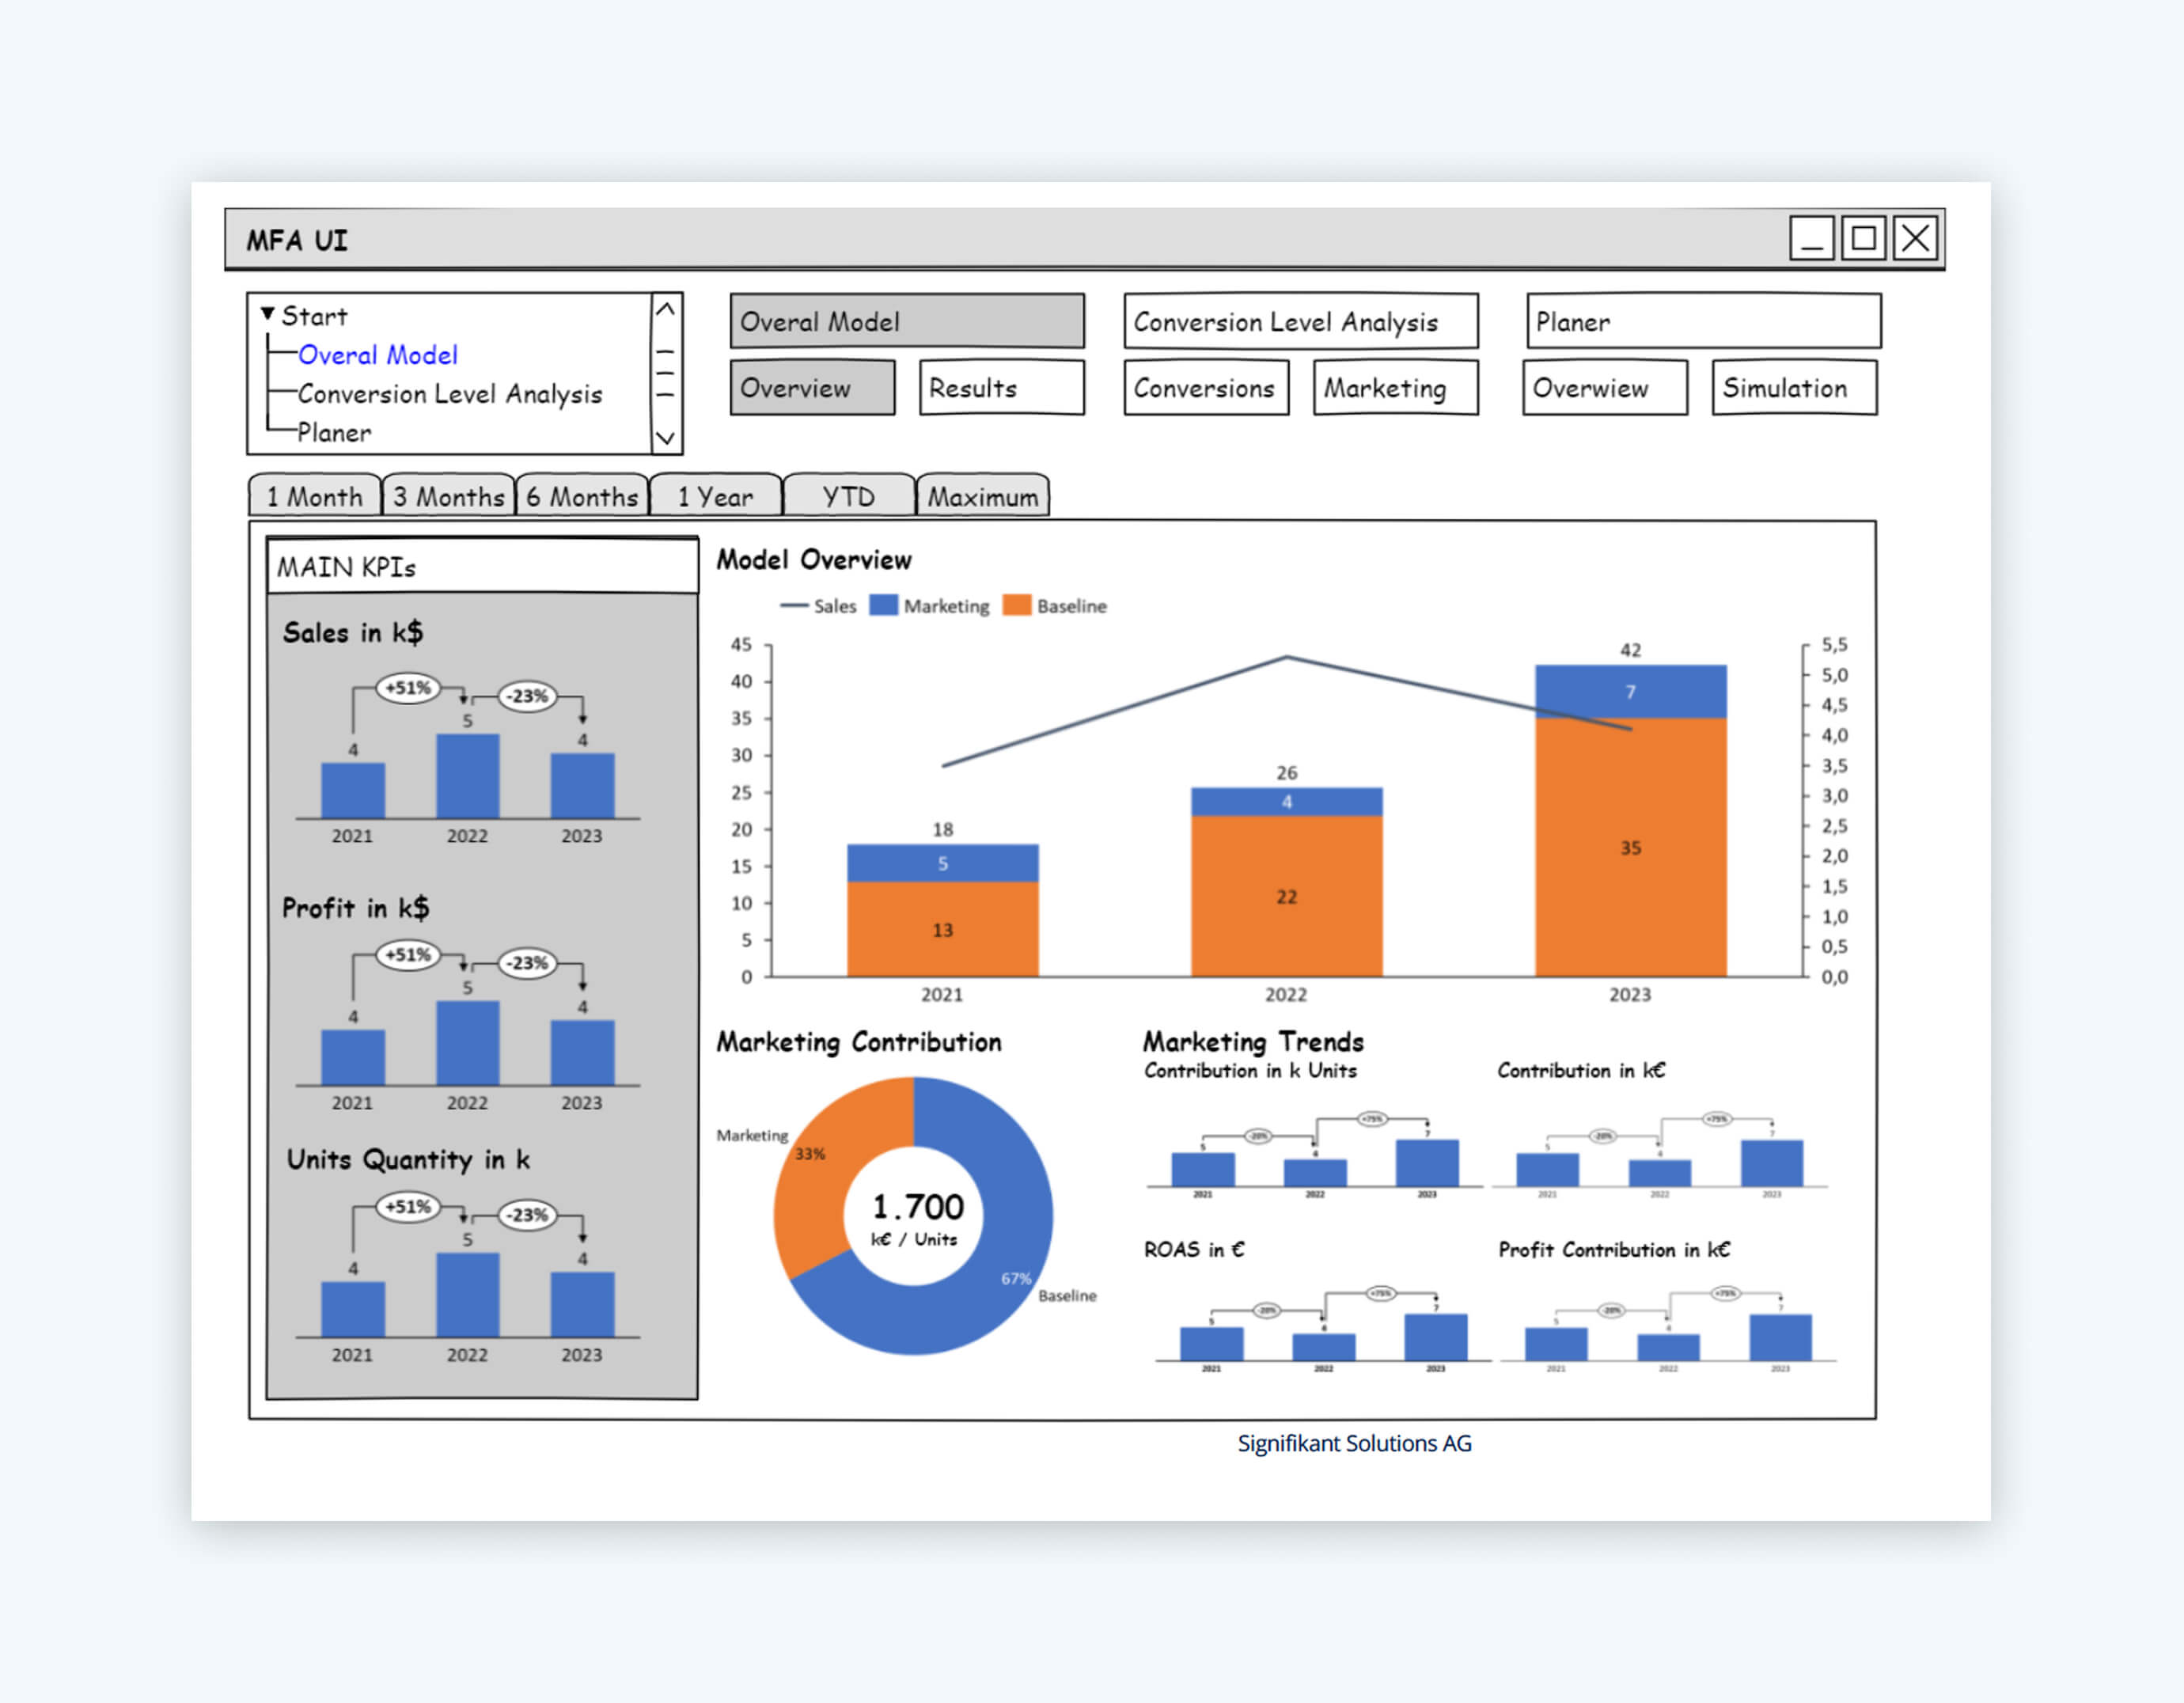This screenshot has width=2184, height=1703.
Task: Switch to the 6 Months tab
Action: tap(582, 497)
